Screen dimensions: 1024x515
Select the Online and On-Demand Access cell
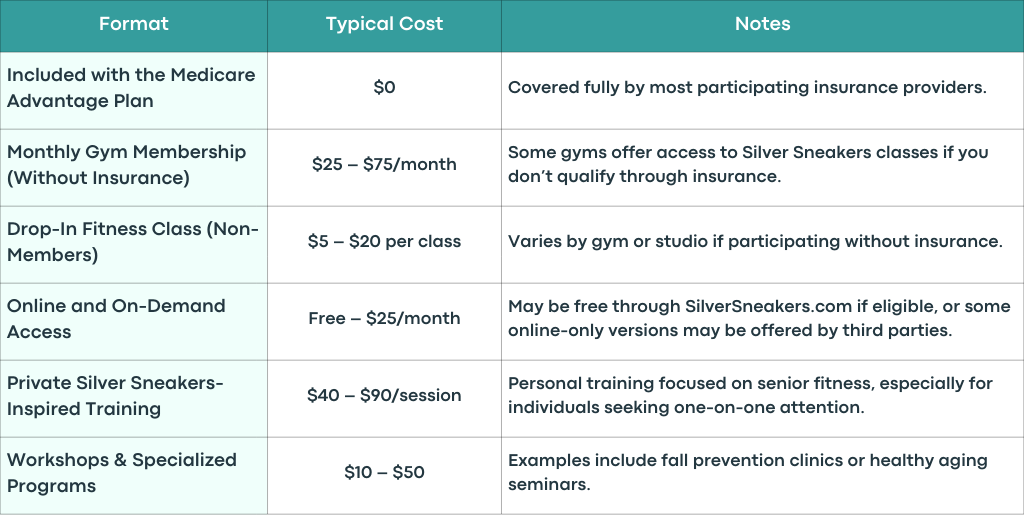133,321
